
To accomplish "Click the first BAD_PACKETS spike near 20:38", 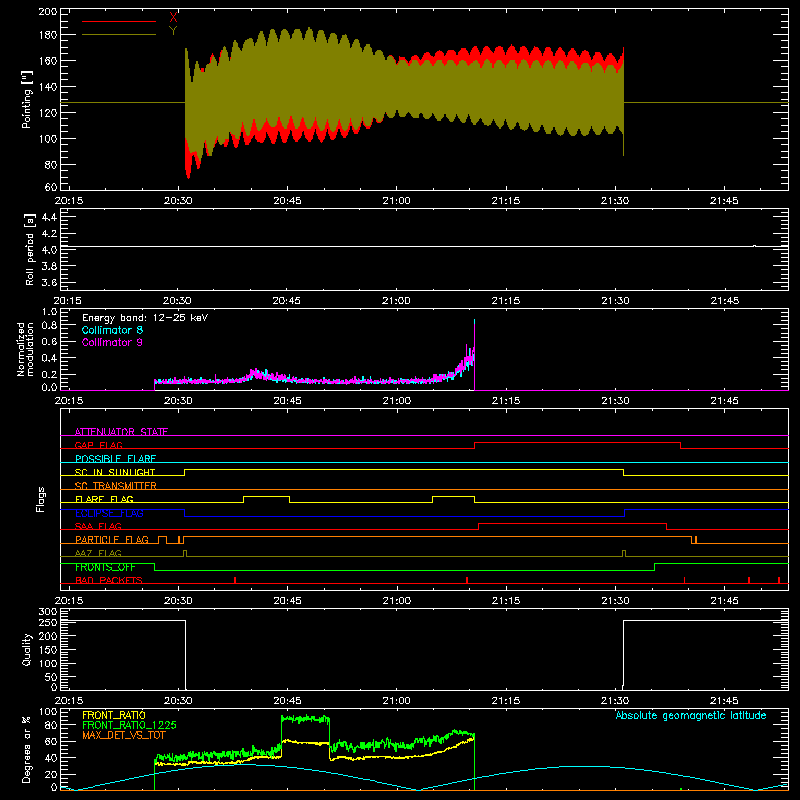I will tap(235, 580).
